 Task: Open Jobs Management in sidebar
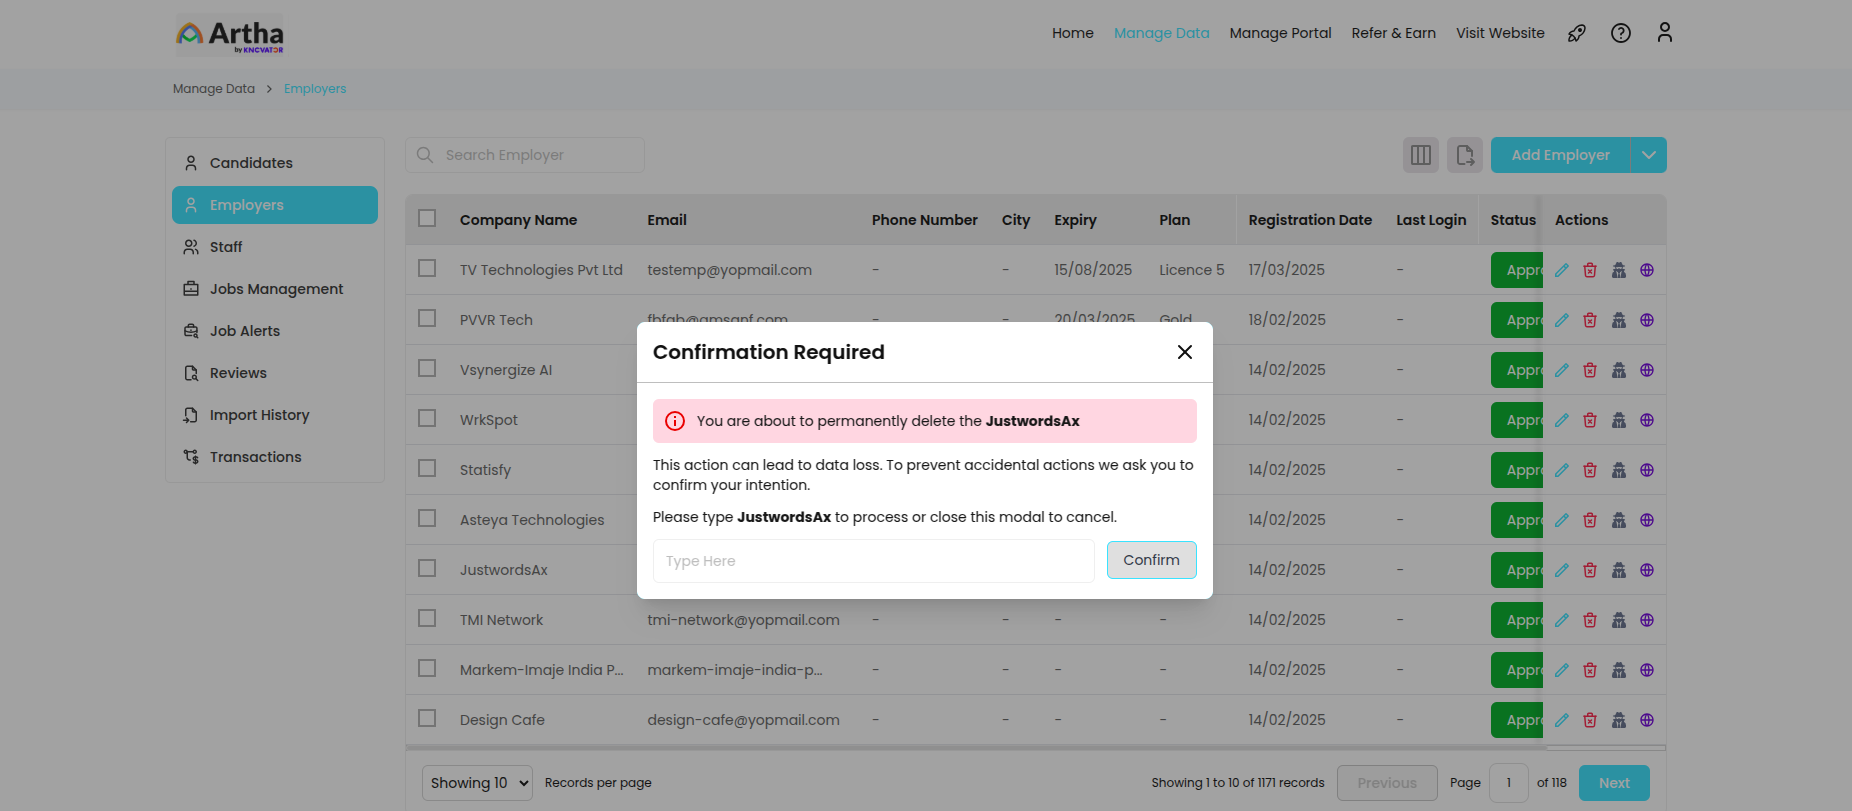pos(276,289)
